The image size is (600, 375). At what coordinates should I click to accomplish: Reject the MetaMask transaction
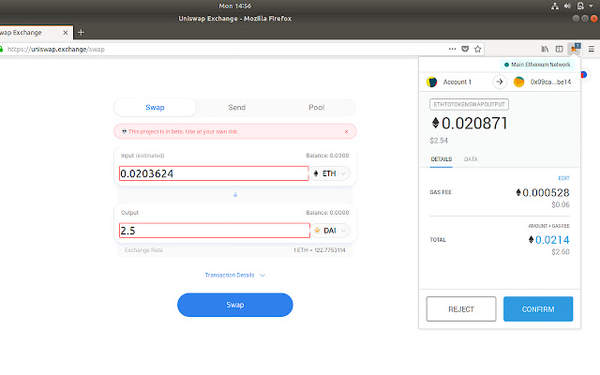(x=461, y=309)
